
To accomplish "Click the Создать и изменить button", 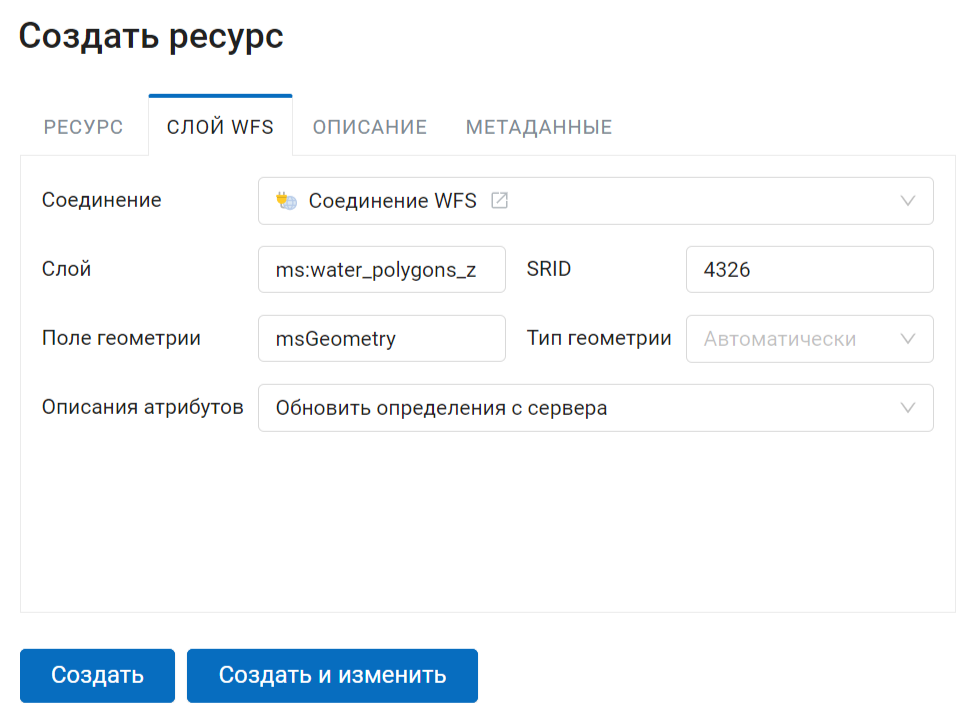I will coord(332,675).
